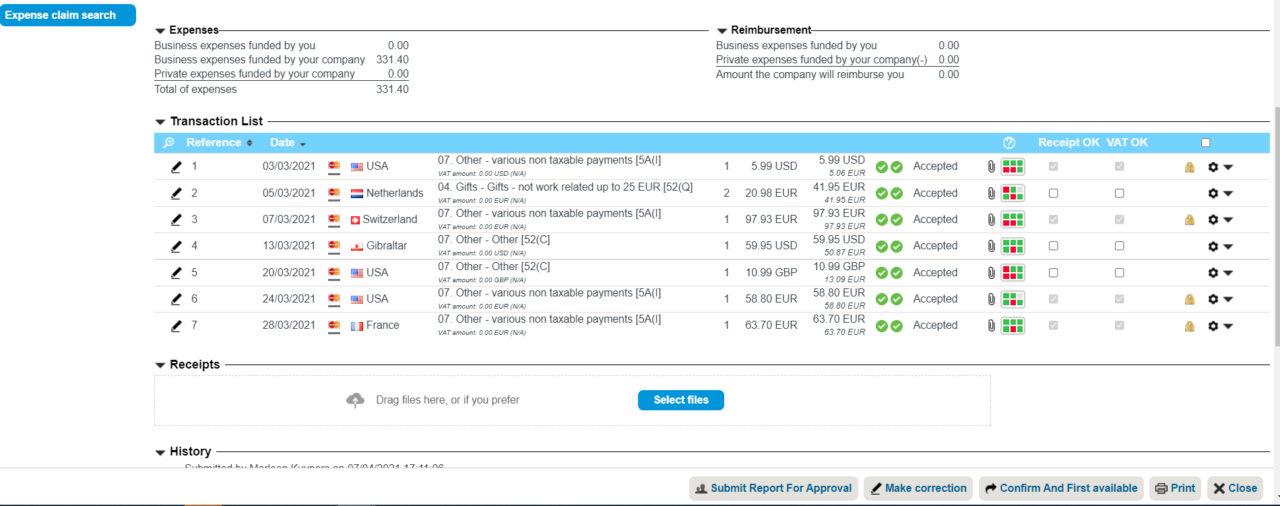The height and width of the screenshot is (506, 1280).
Task: Open the attachment paperclip for the 5.99 USD row
Action: [991, 167]
